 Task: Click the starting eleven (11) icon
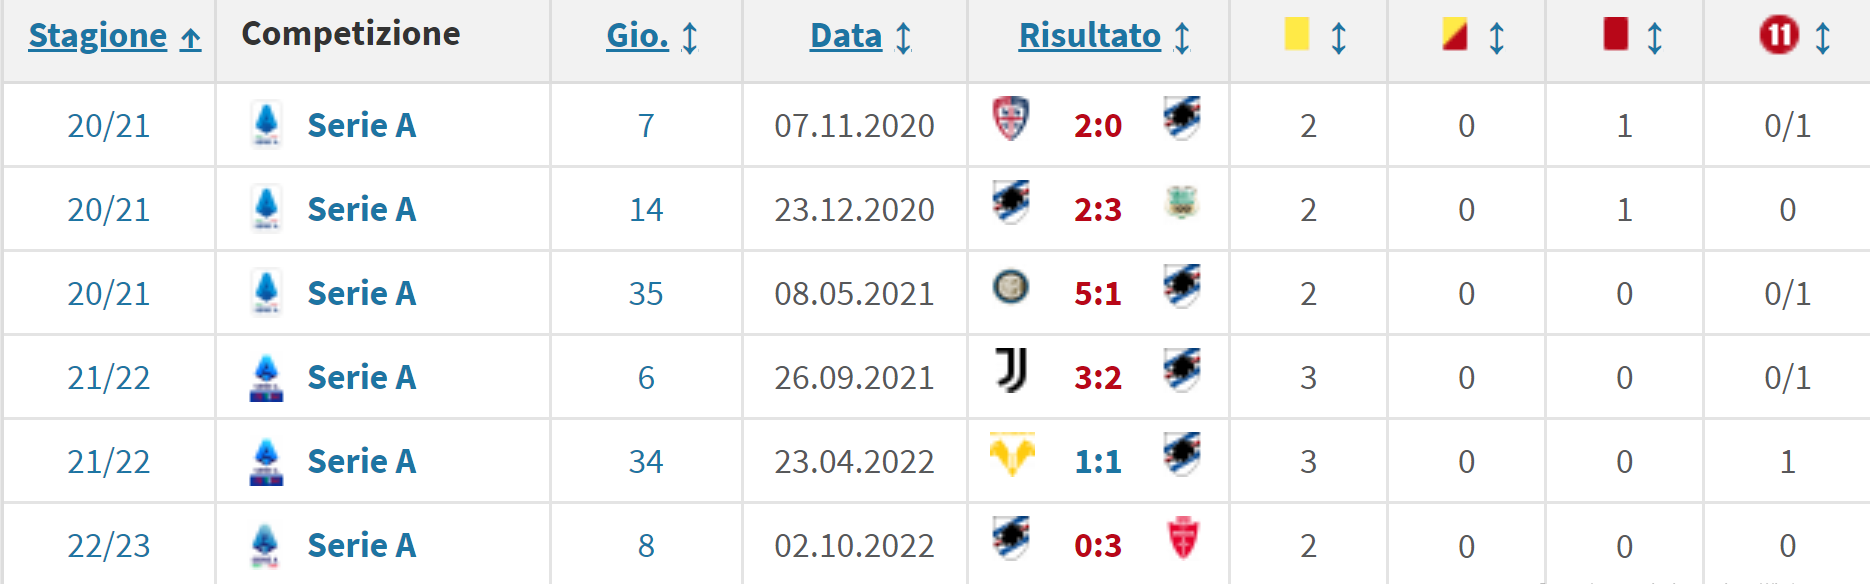(1779, 36)
